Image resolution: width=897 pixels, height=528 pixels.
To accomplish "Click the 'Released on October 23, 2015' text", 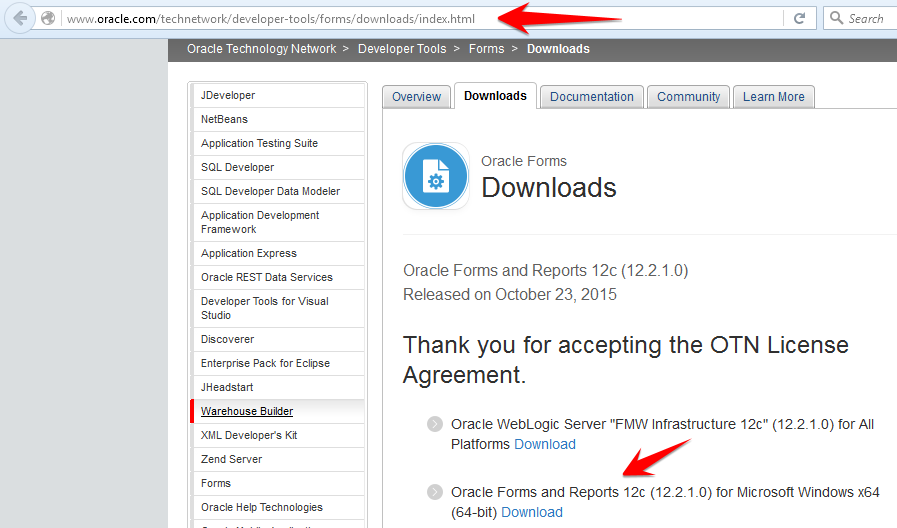I will click(510, 295).
